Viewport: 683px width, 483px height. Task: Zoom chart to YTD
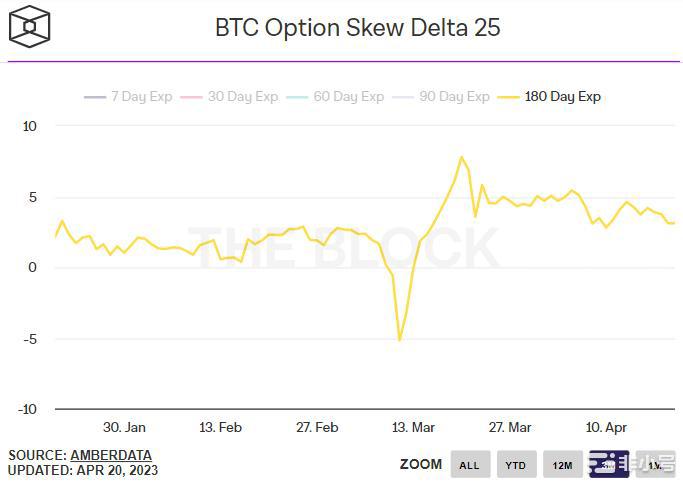coord(515,465)
